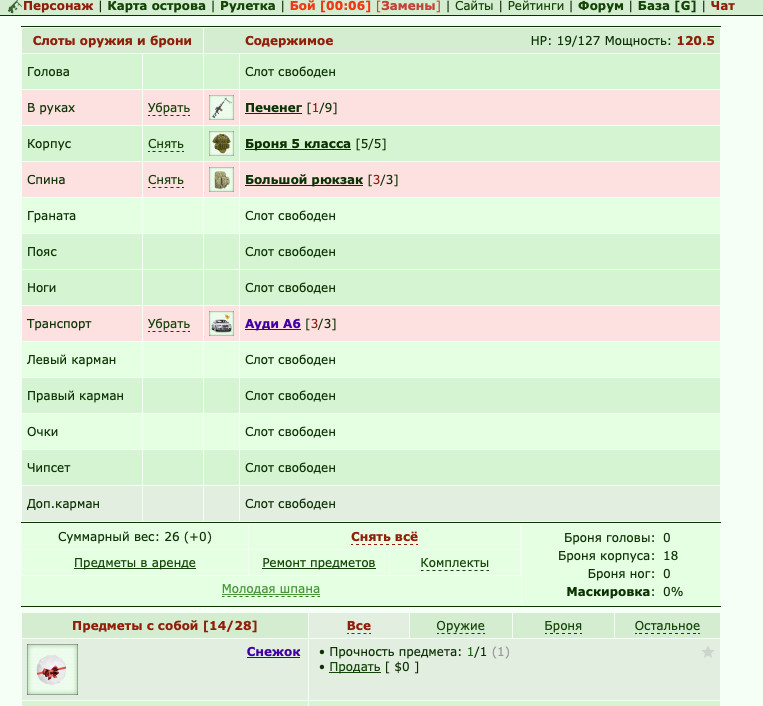Click the Голова slot label

pyautogui.click(x=48, y=72)
